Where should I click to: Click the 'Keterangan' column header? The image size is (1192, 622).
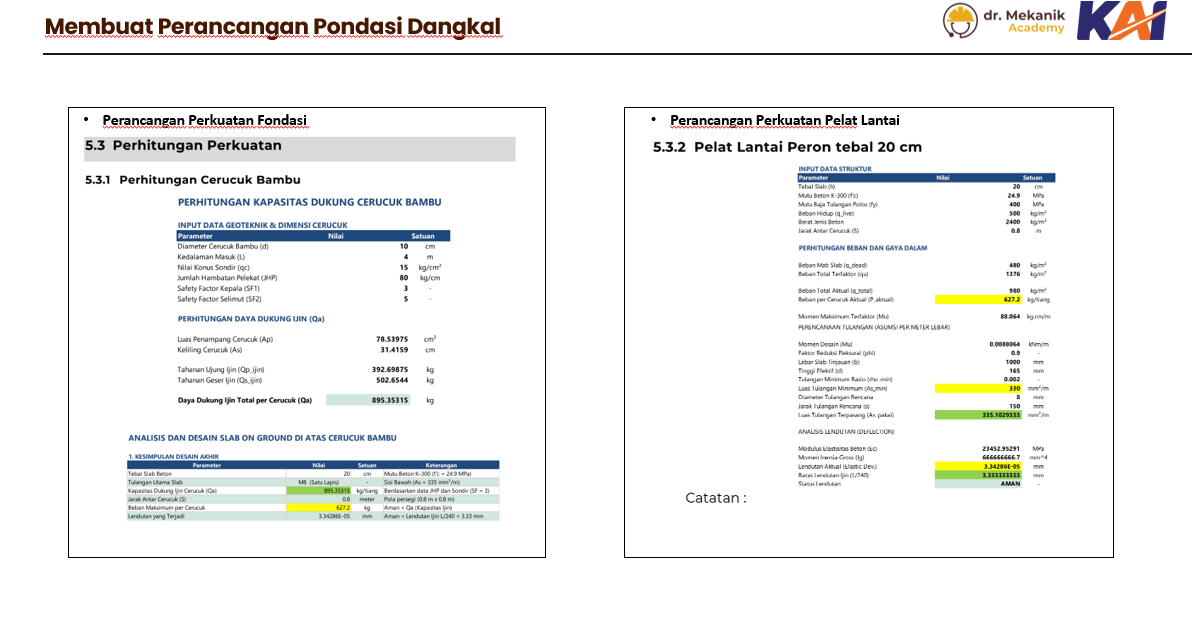pyautogui.click(x=441, y=465)
